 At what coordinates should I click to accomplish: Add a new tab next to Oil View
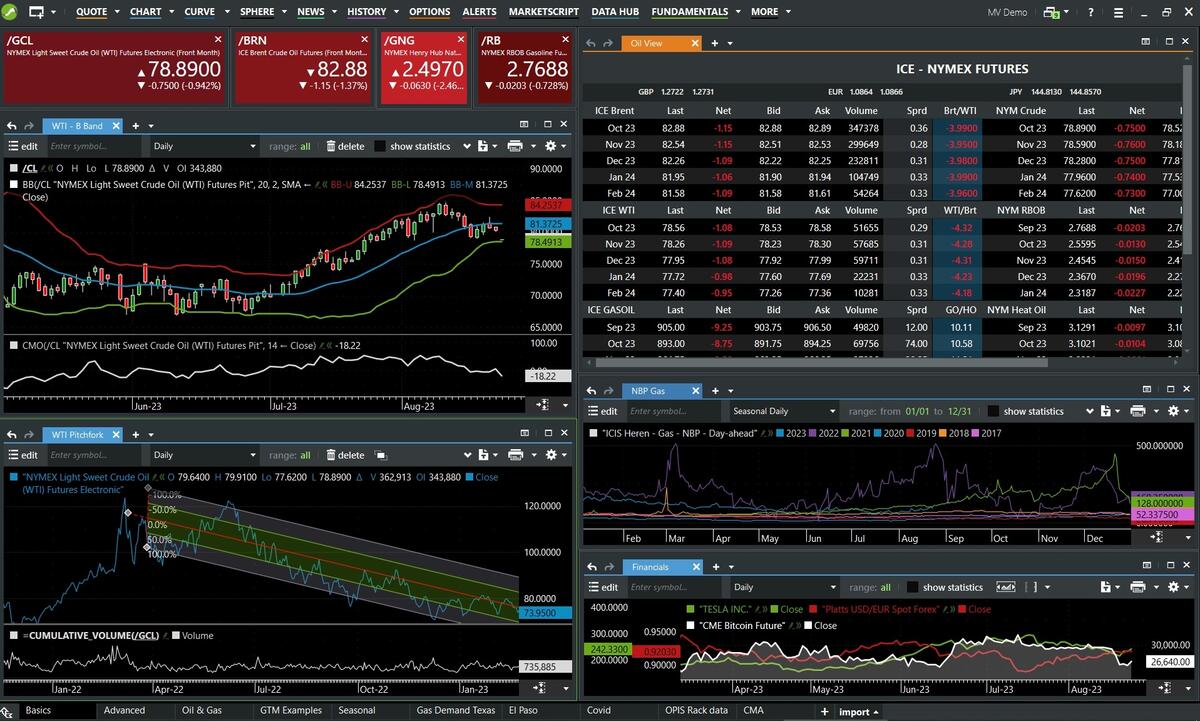pos(715,43)
